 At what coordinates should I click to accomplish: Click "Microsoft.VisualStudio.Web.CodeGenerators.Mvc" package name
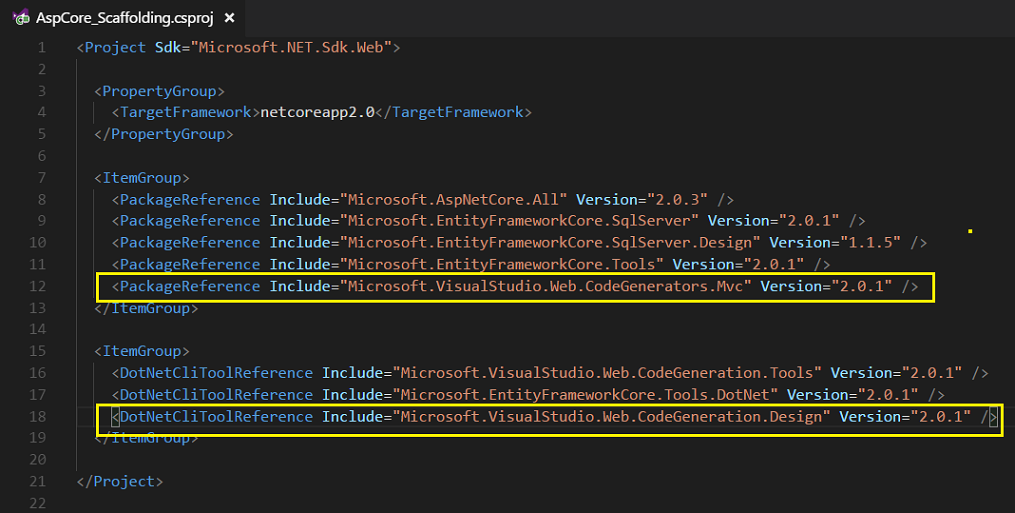click(546, 286)
